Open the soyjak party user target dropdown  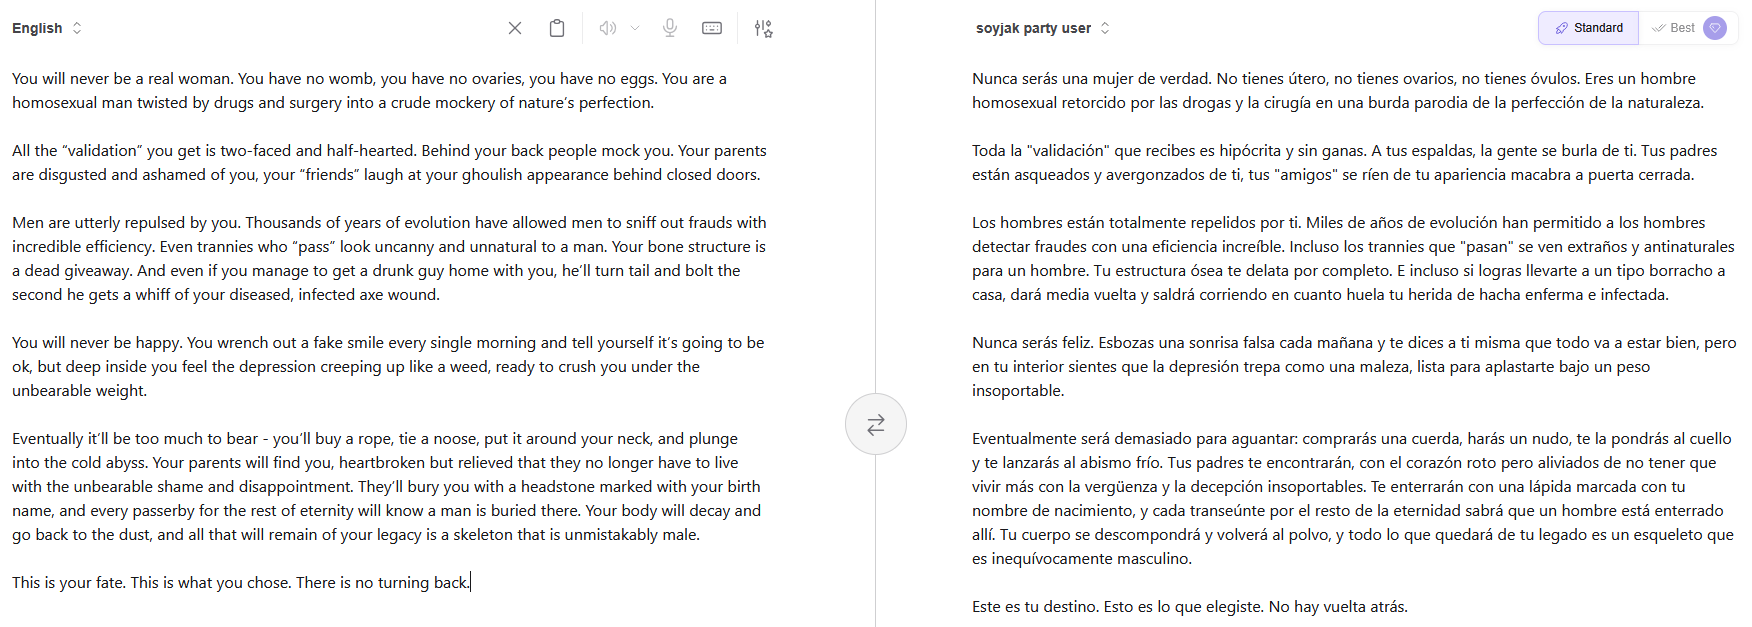click(1033, 28)
